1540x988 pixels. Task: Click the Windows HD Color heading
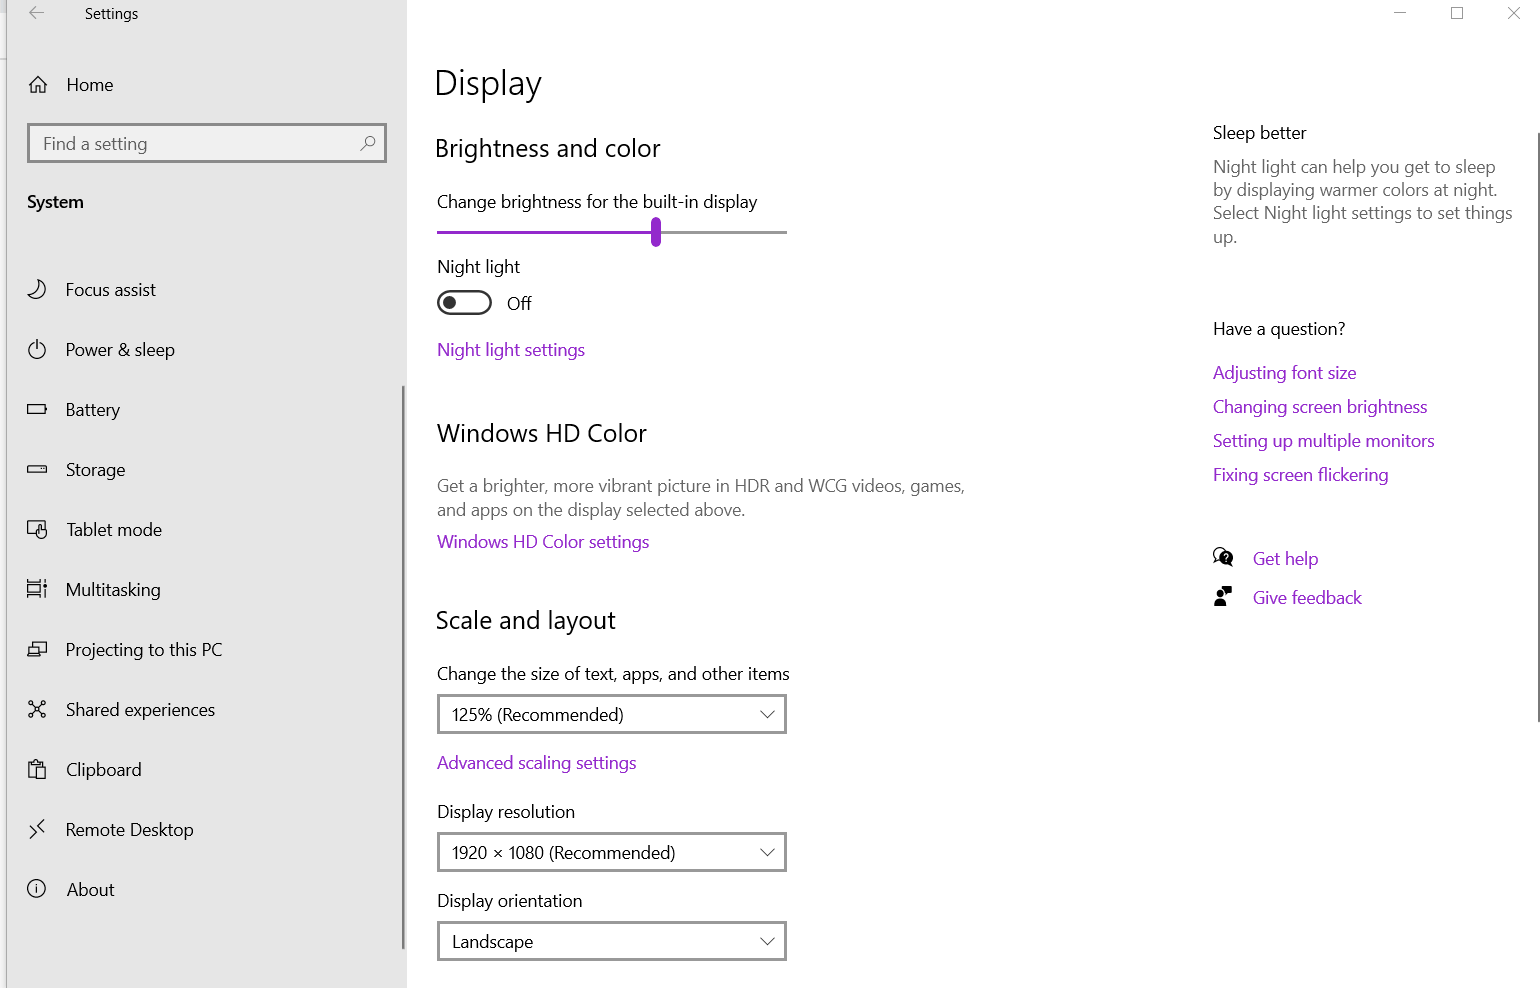coord(542,433)
